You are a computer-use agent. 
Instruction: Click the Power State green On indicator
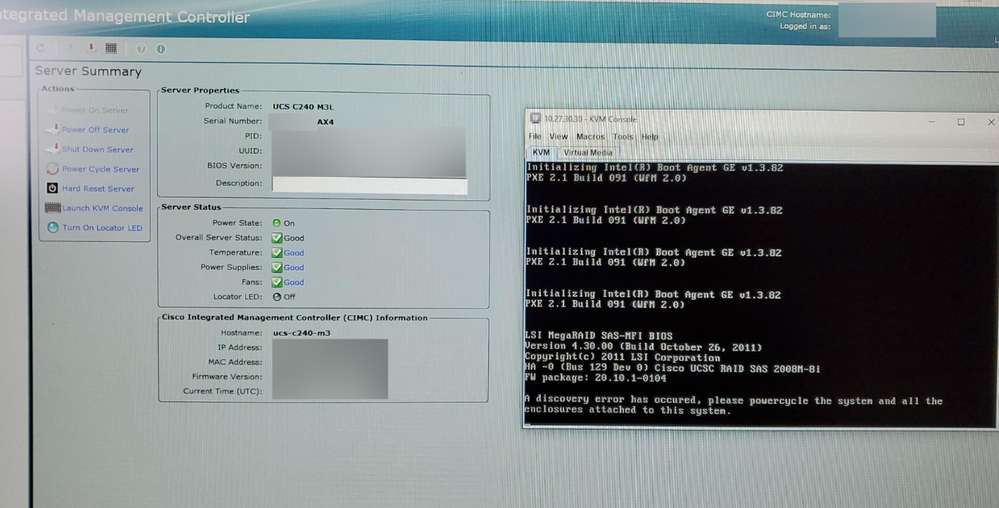point(277,223)
